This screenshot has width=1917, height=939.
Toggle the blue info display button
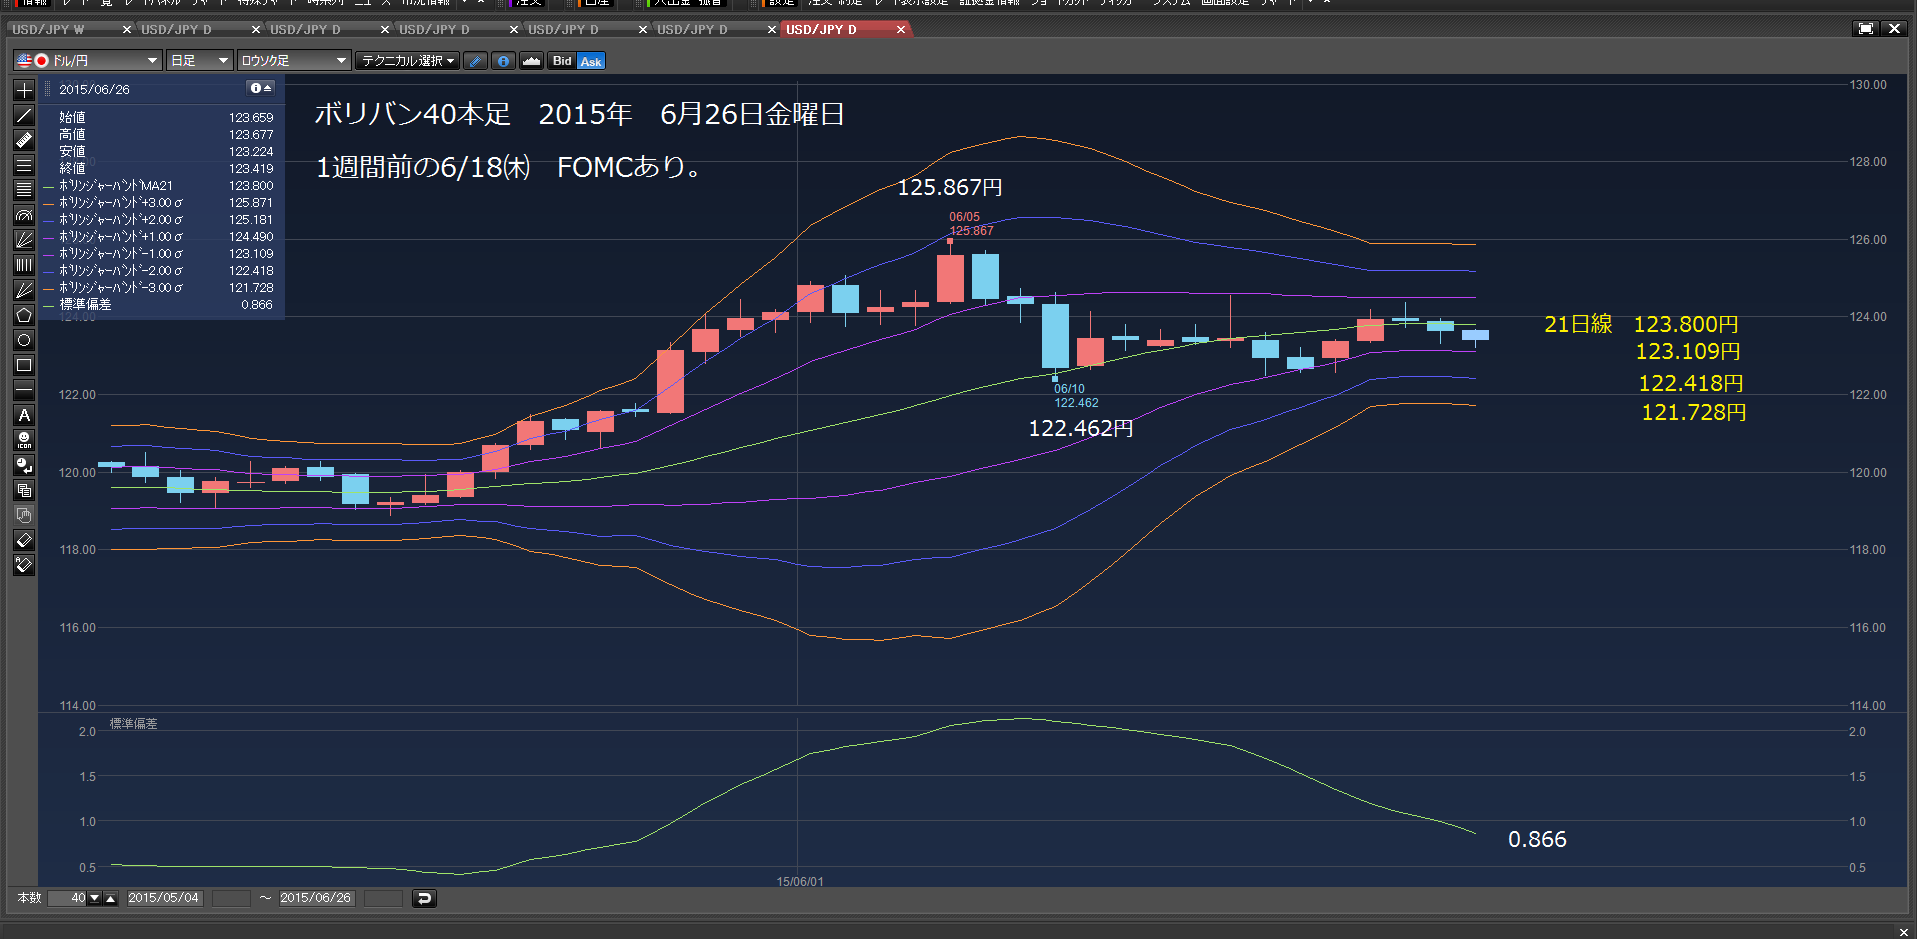[x=503, y=61]
